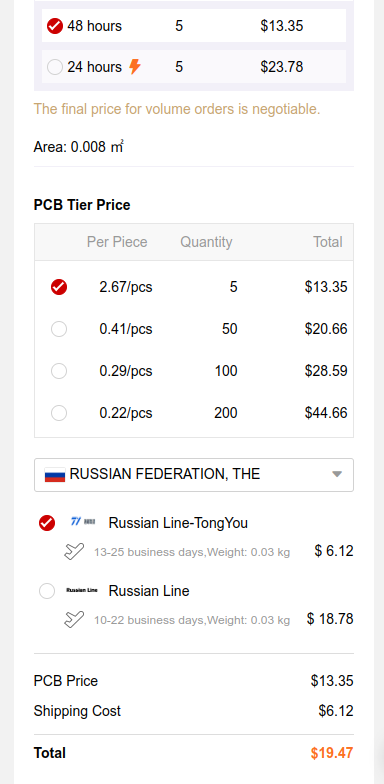
Task: Click the lightning bolt express icon
Action: [x=134, y=66]
